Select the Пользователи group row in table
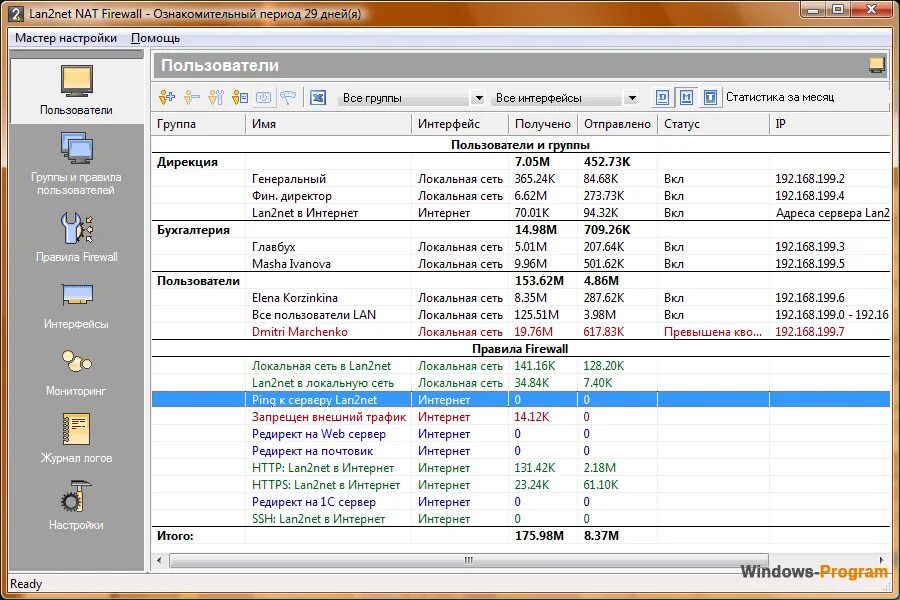Screen dimensions: 900x600 pyautogui.click(x=521, y=281)
